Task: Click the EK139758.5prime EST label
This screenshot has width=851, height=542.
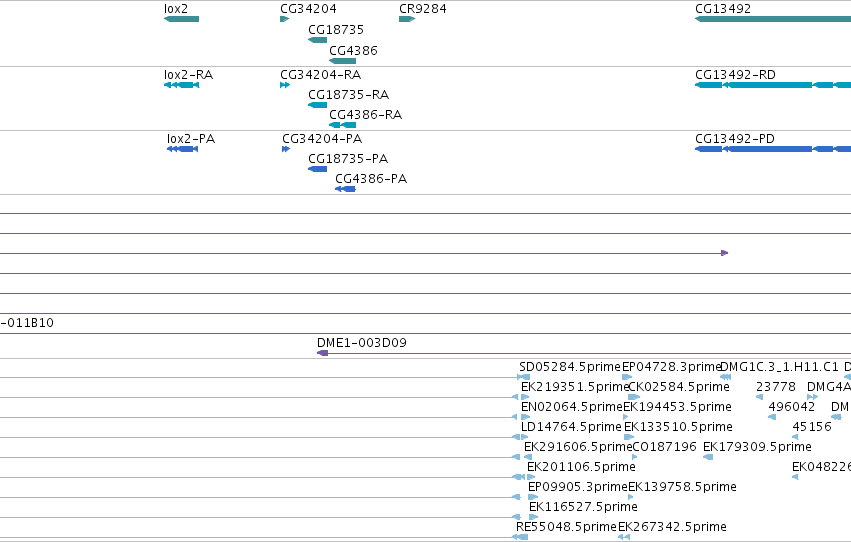Action: 682,487
